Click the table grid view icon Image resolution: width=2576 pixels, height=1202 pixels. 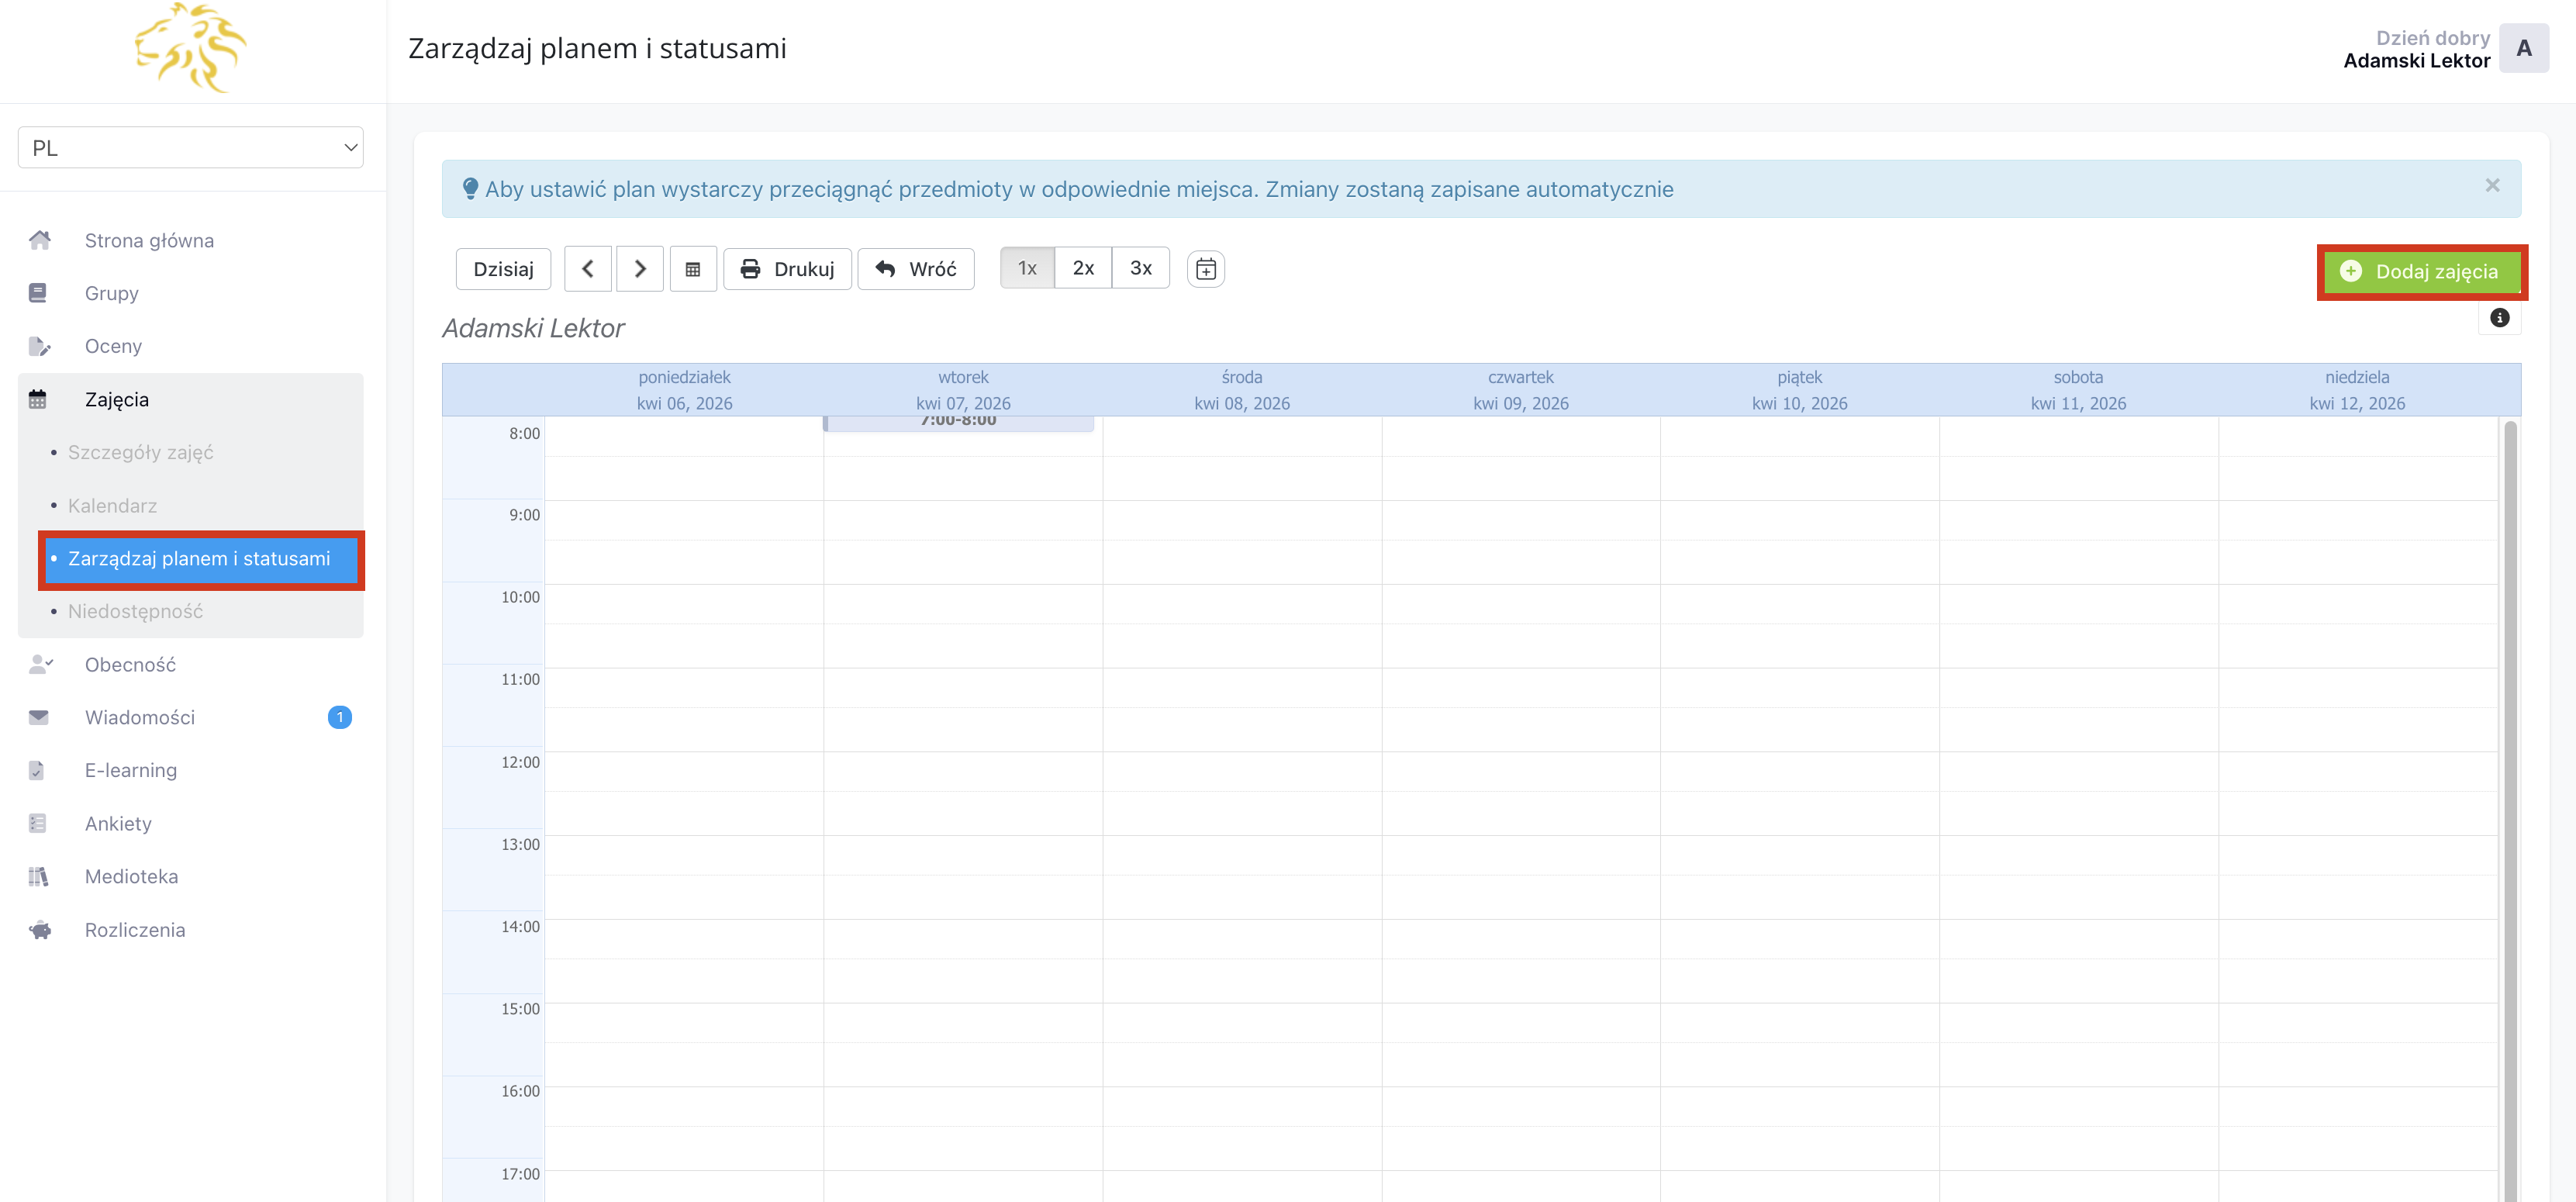pos(692,269)
